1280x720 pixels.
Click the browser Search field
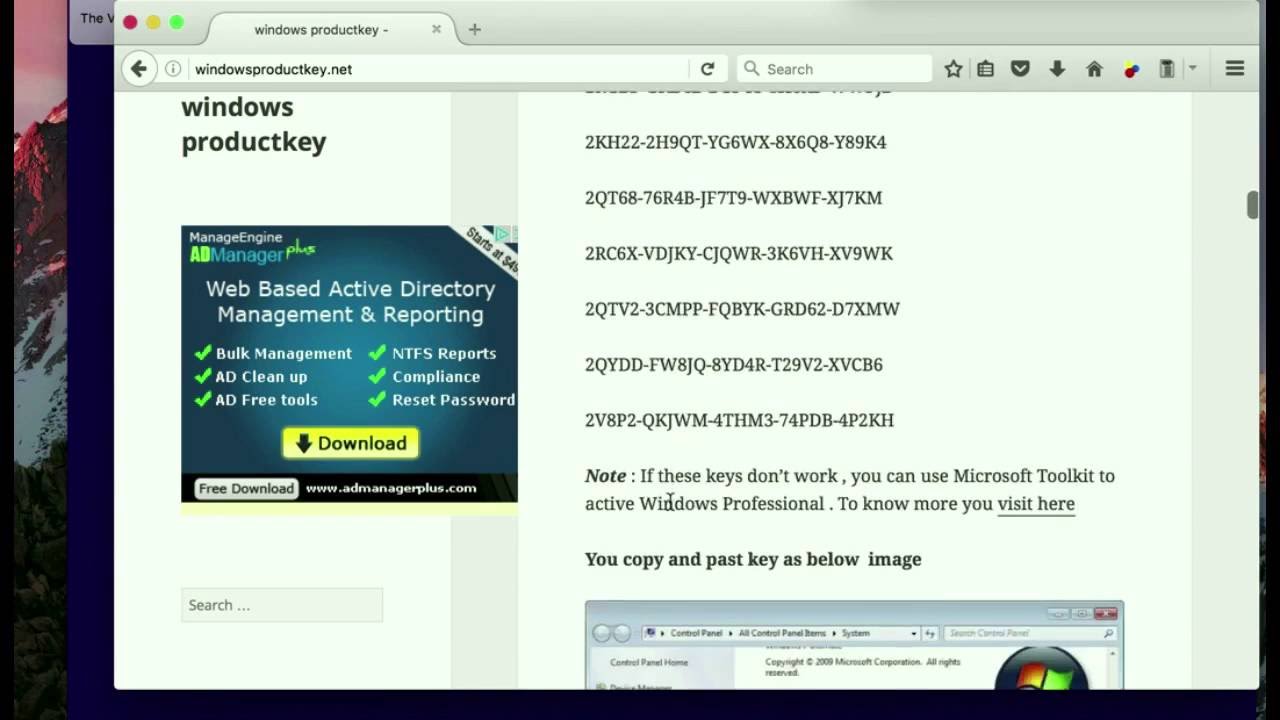pos(835,69)
